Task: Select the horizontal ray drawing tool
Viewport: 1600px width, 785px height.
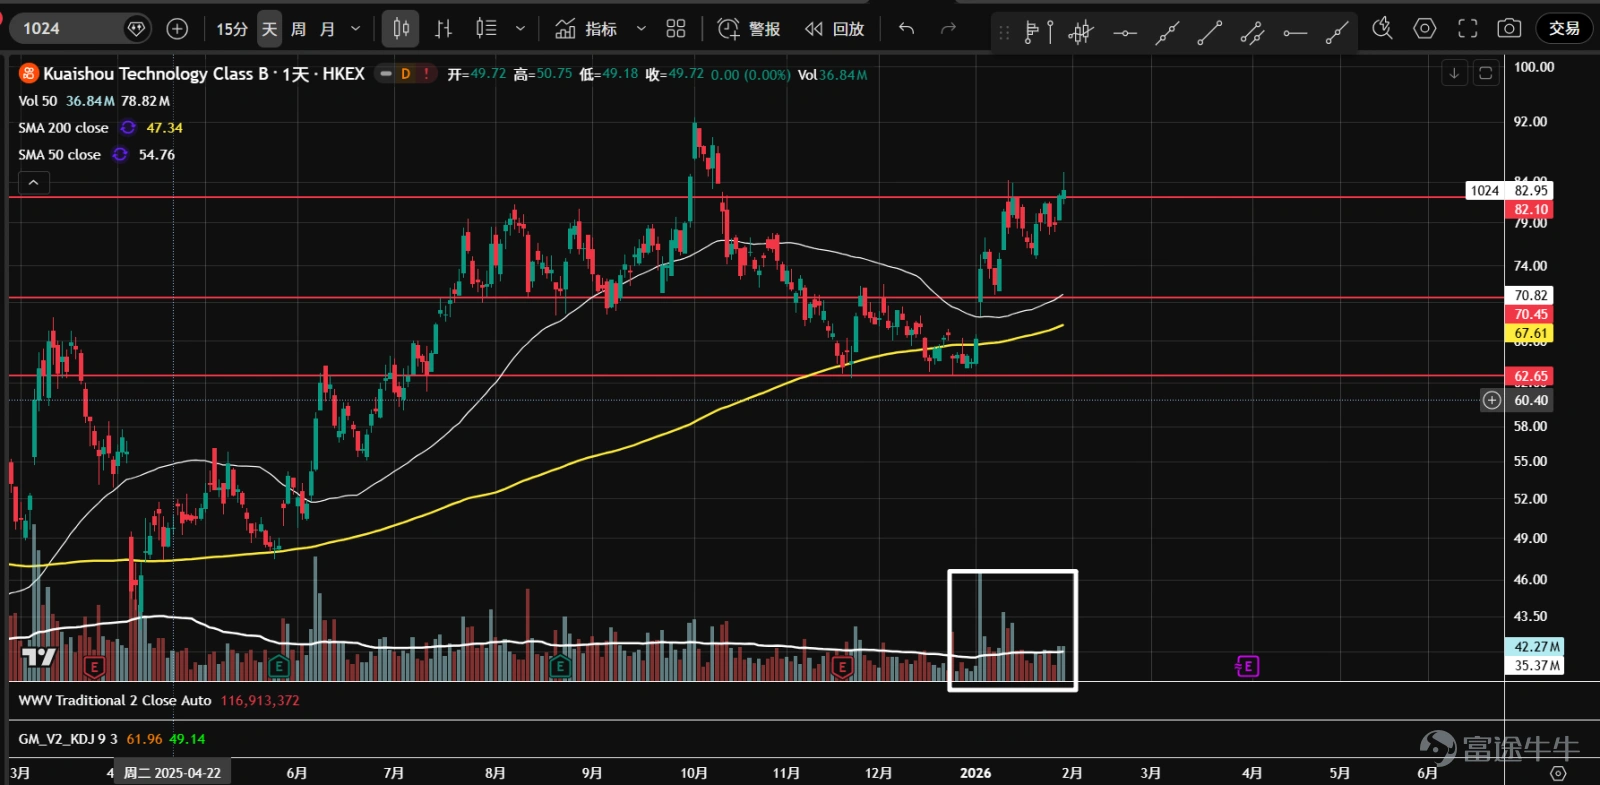Action: (x=1295, y=32)
